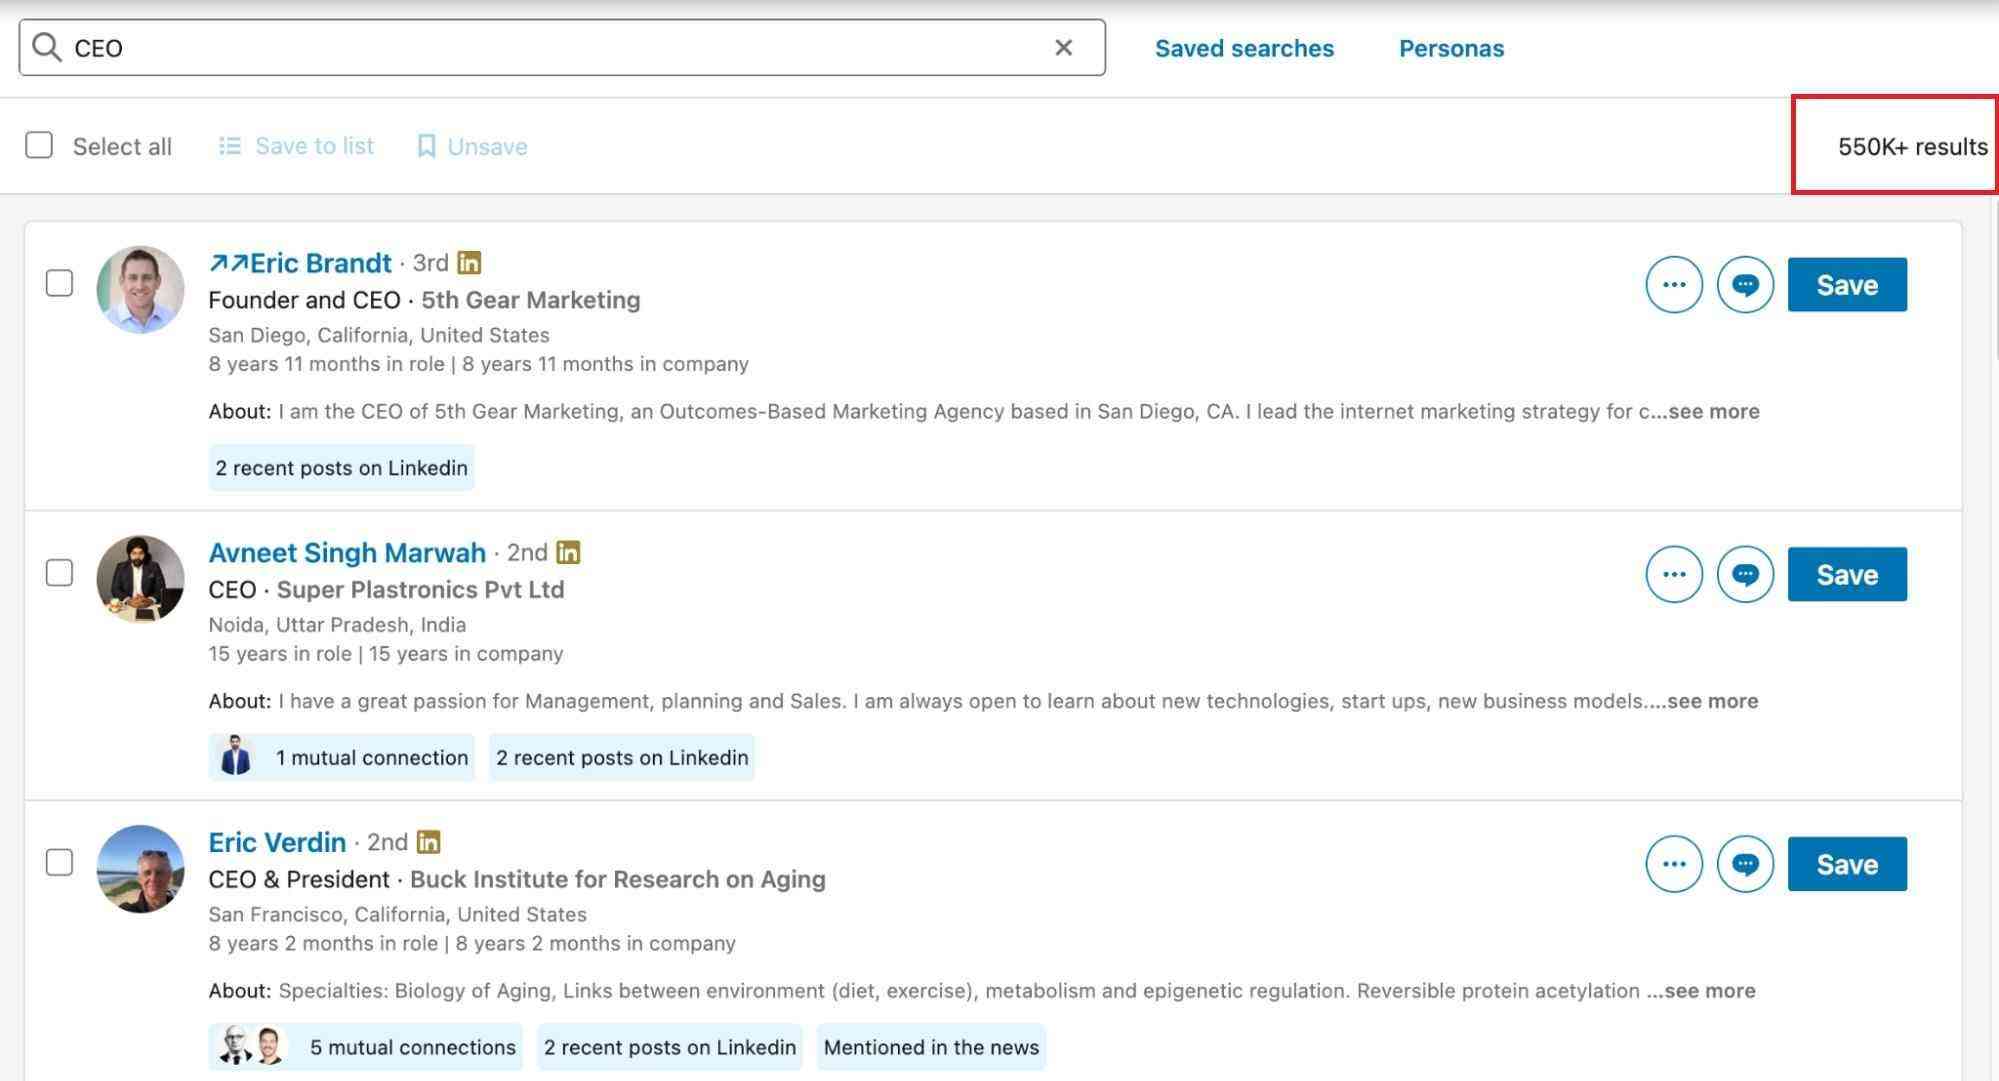
Task: Enable the Select all checkbox
Action: [x=39, y=145]
